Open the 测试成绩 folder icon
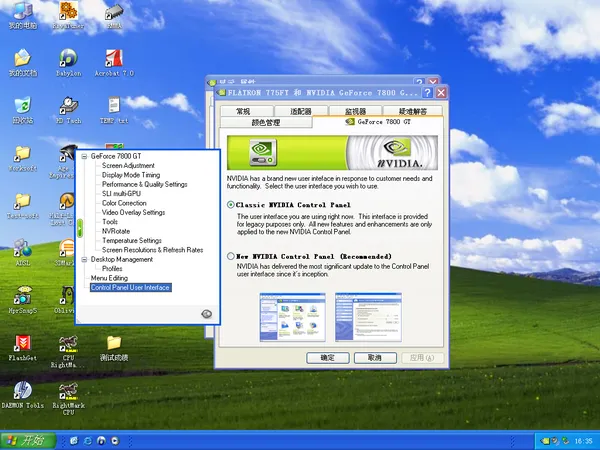The width and height of the screenshot is (600, 450). coord(114,347)
